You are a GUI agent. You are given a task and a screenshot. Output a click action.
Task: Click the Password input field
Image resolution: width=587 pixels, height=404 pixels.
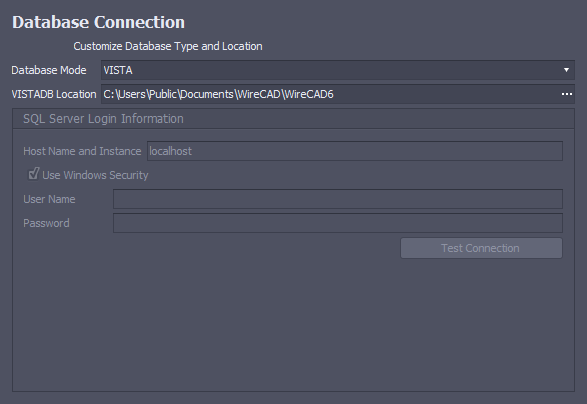tap(338, 223)
